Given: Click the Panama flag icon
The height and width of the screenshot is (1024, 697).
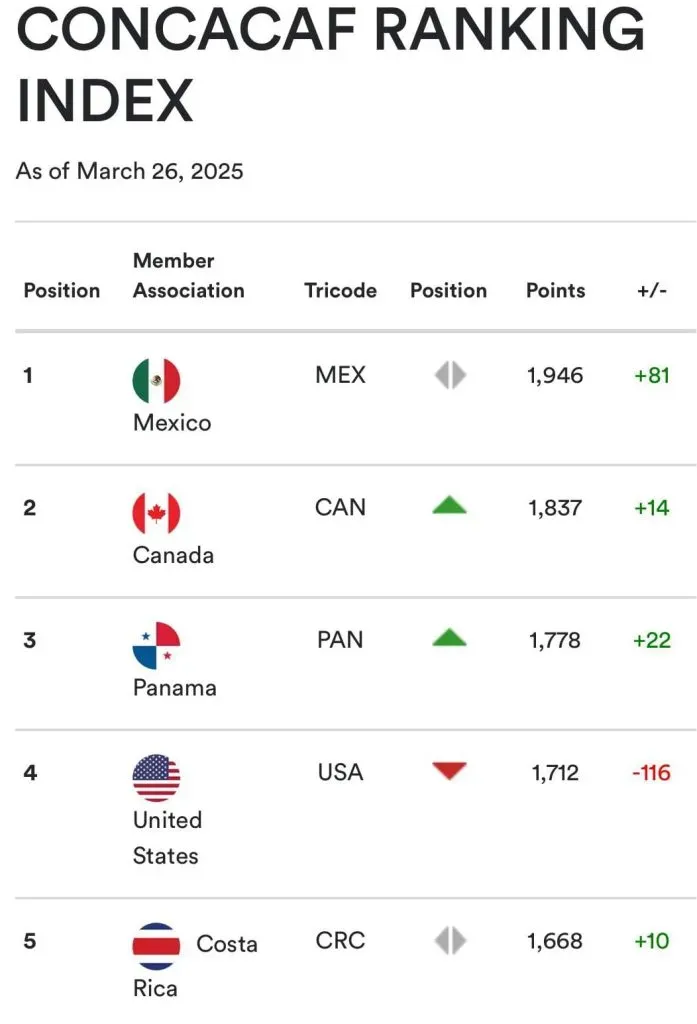Looking at the screenshot, I should coord(156,645).
